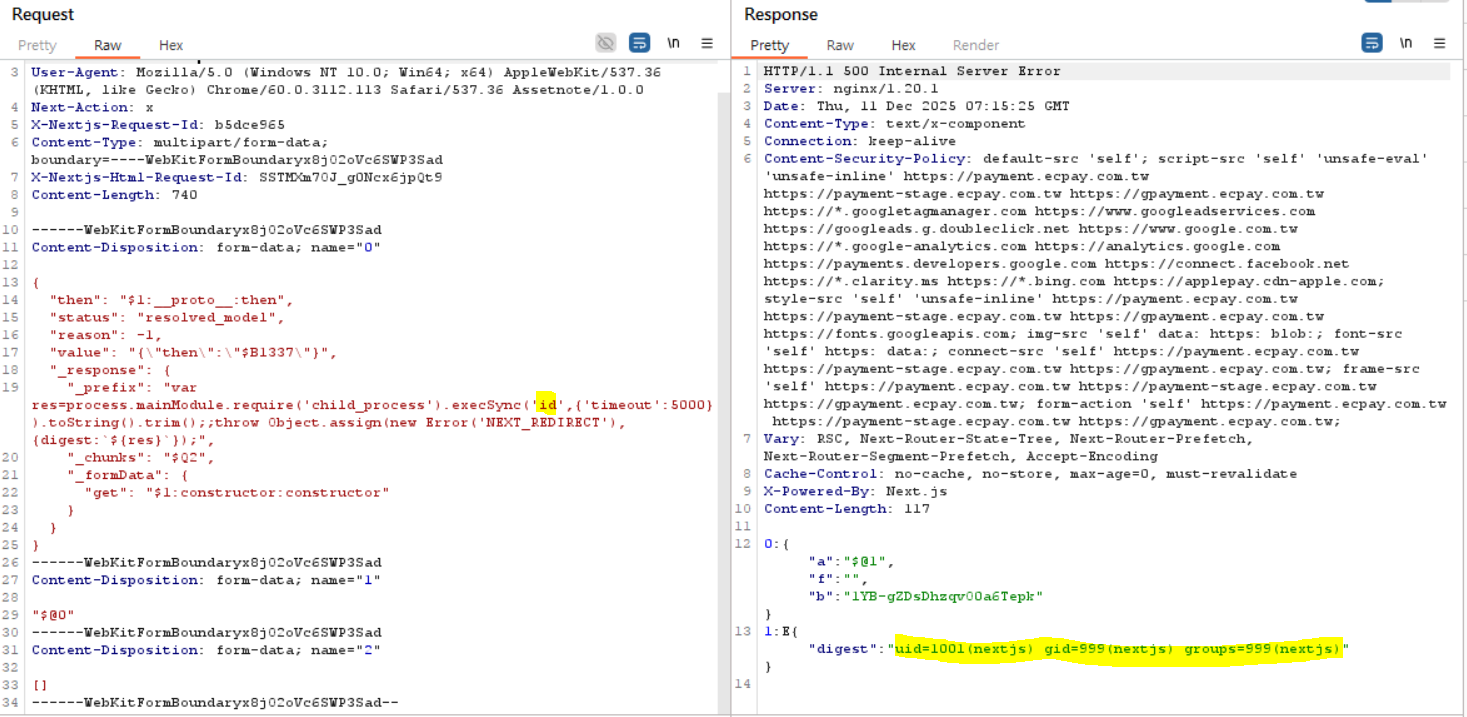Viewport: 1467px width, 717px height.
Task: Click HTTP/1.1 500 Internal Server Error line
Action: [x=912, y=72]
